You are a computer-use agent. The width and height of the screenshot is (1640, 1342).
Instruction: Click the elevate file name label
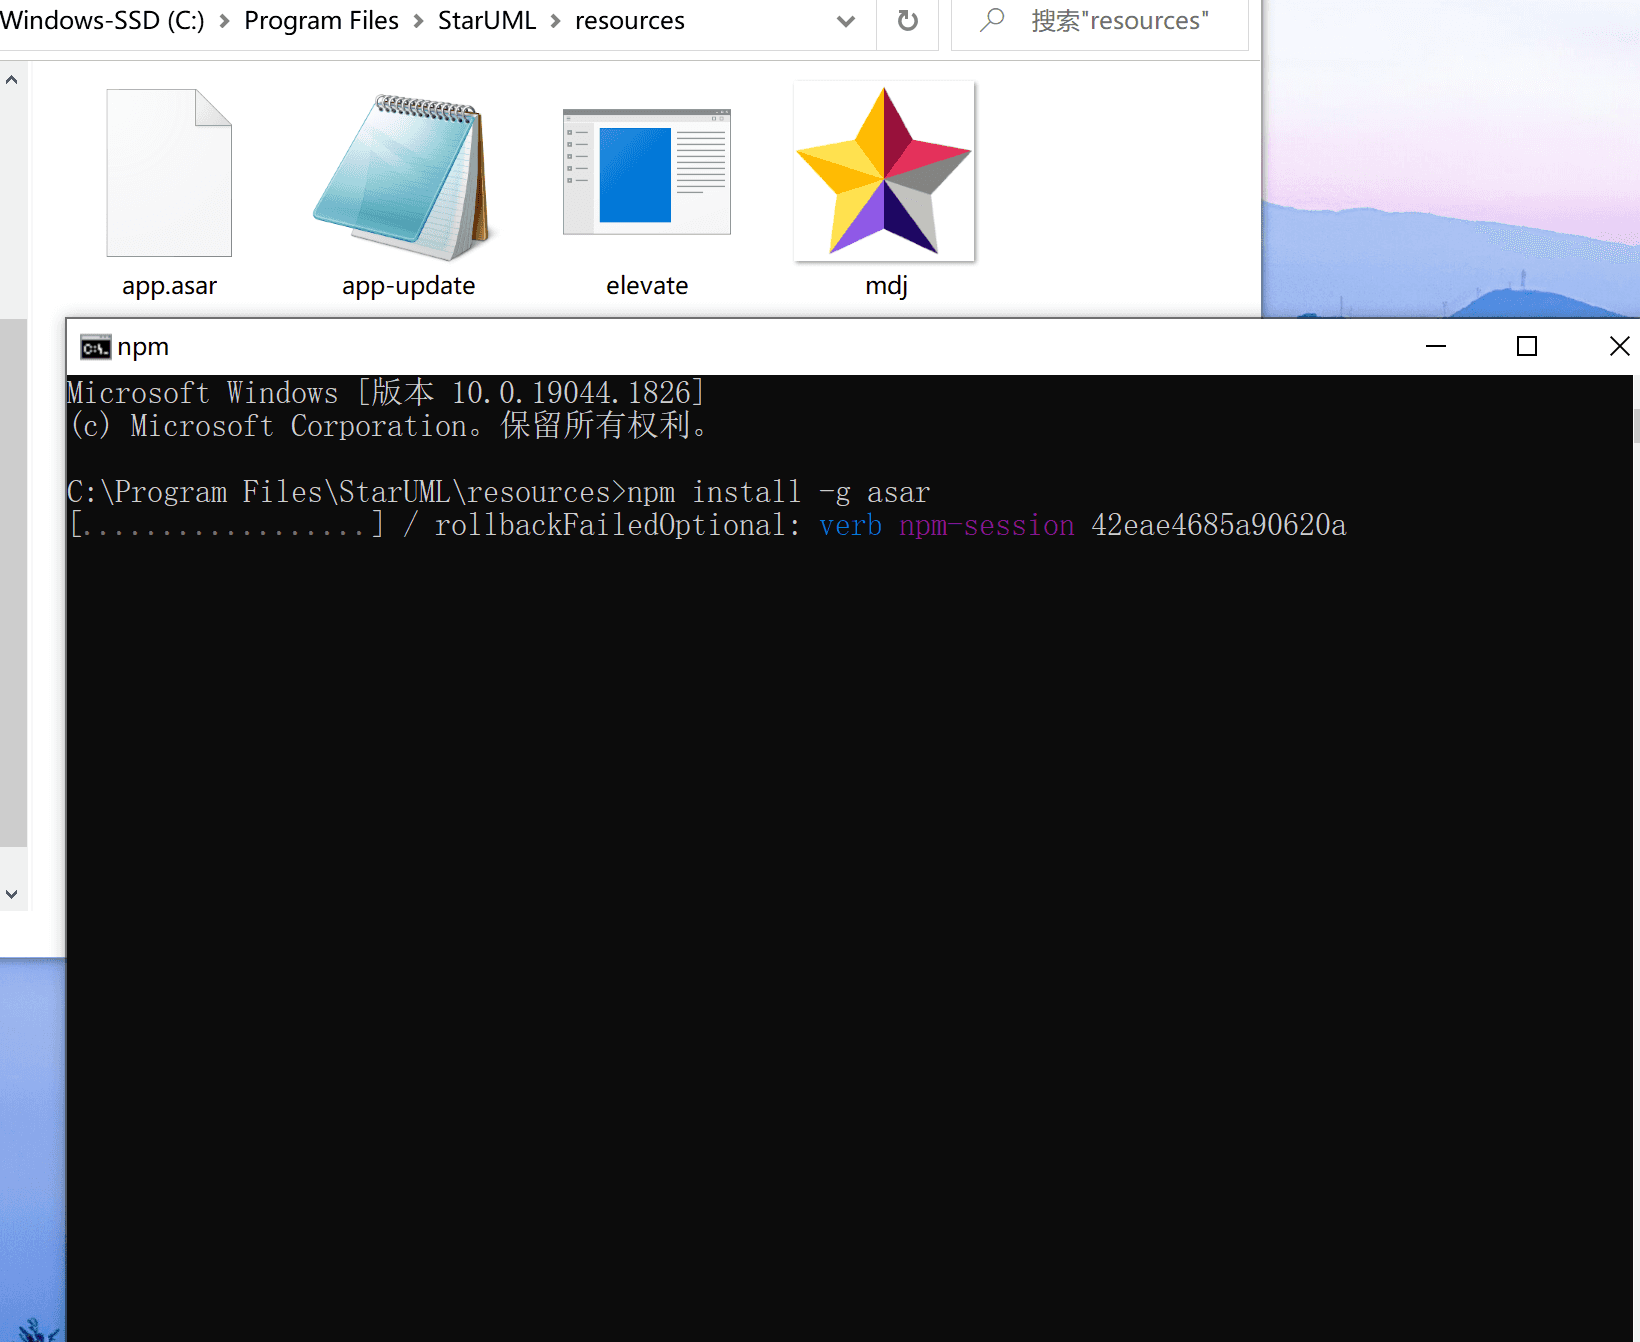coord(647,286)
